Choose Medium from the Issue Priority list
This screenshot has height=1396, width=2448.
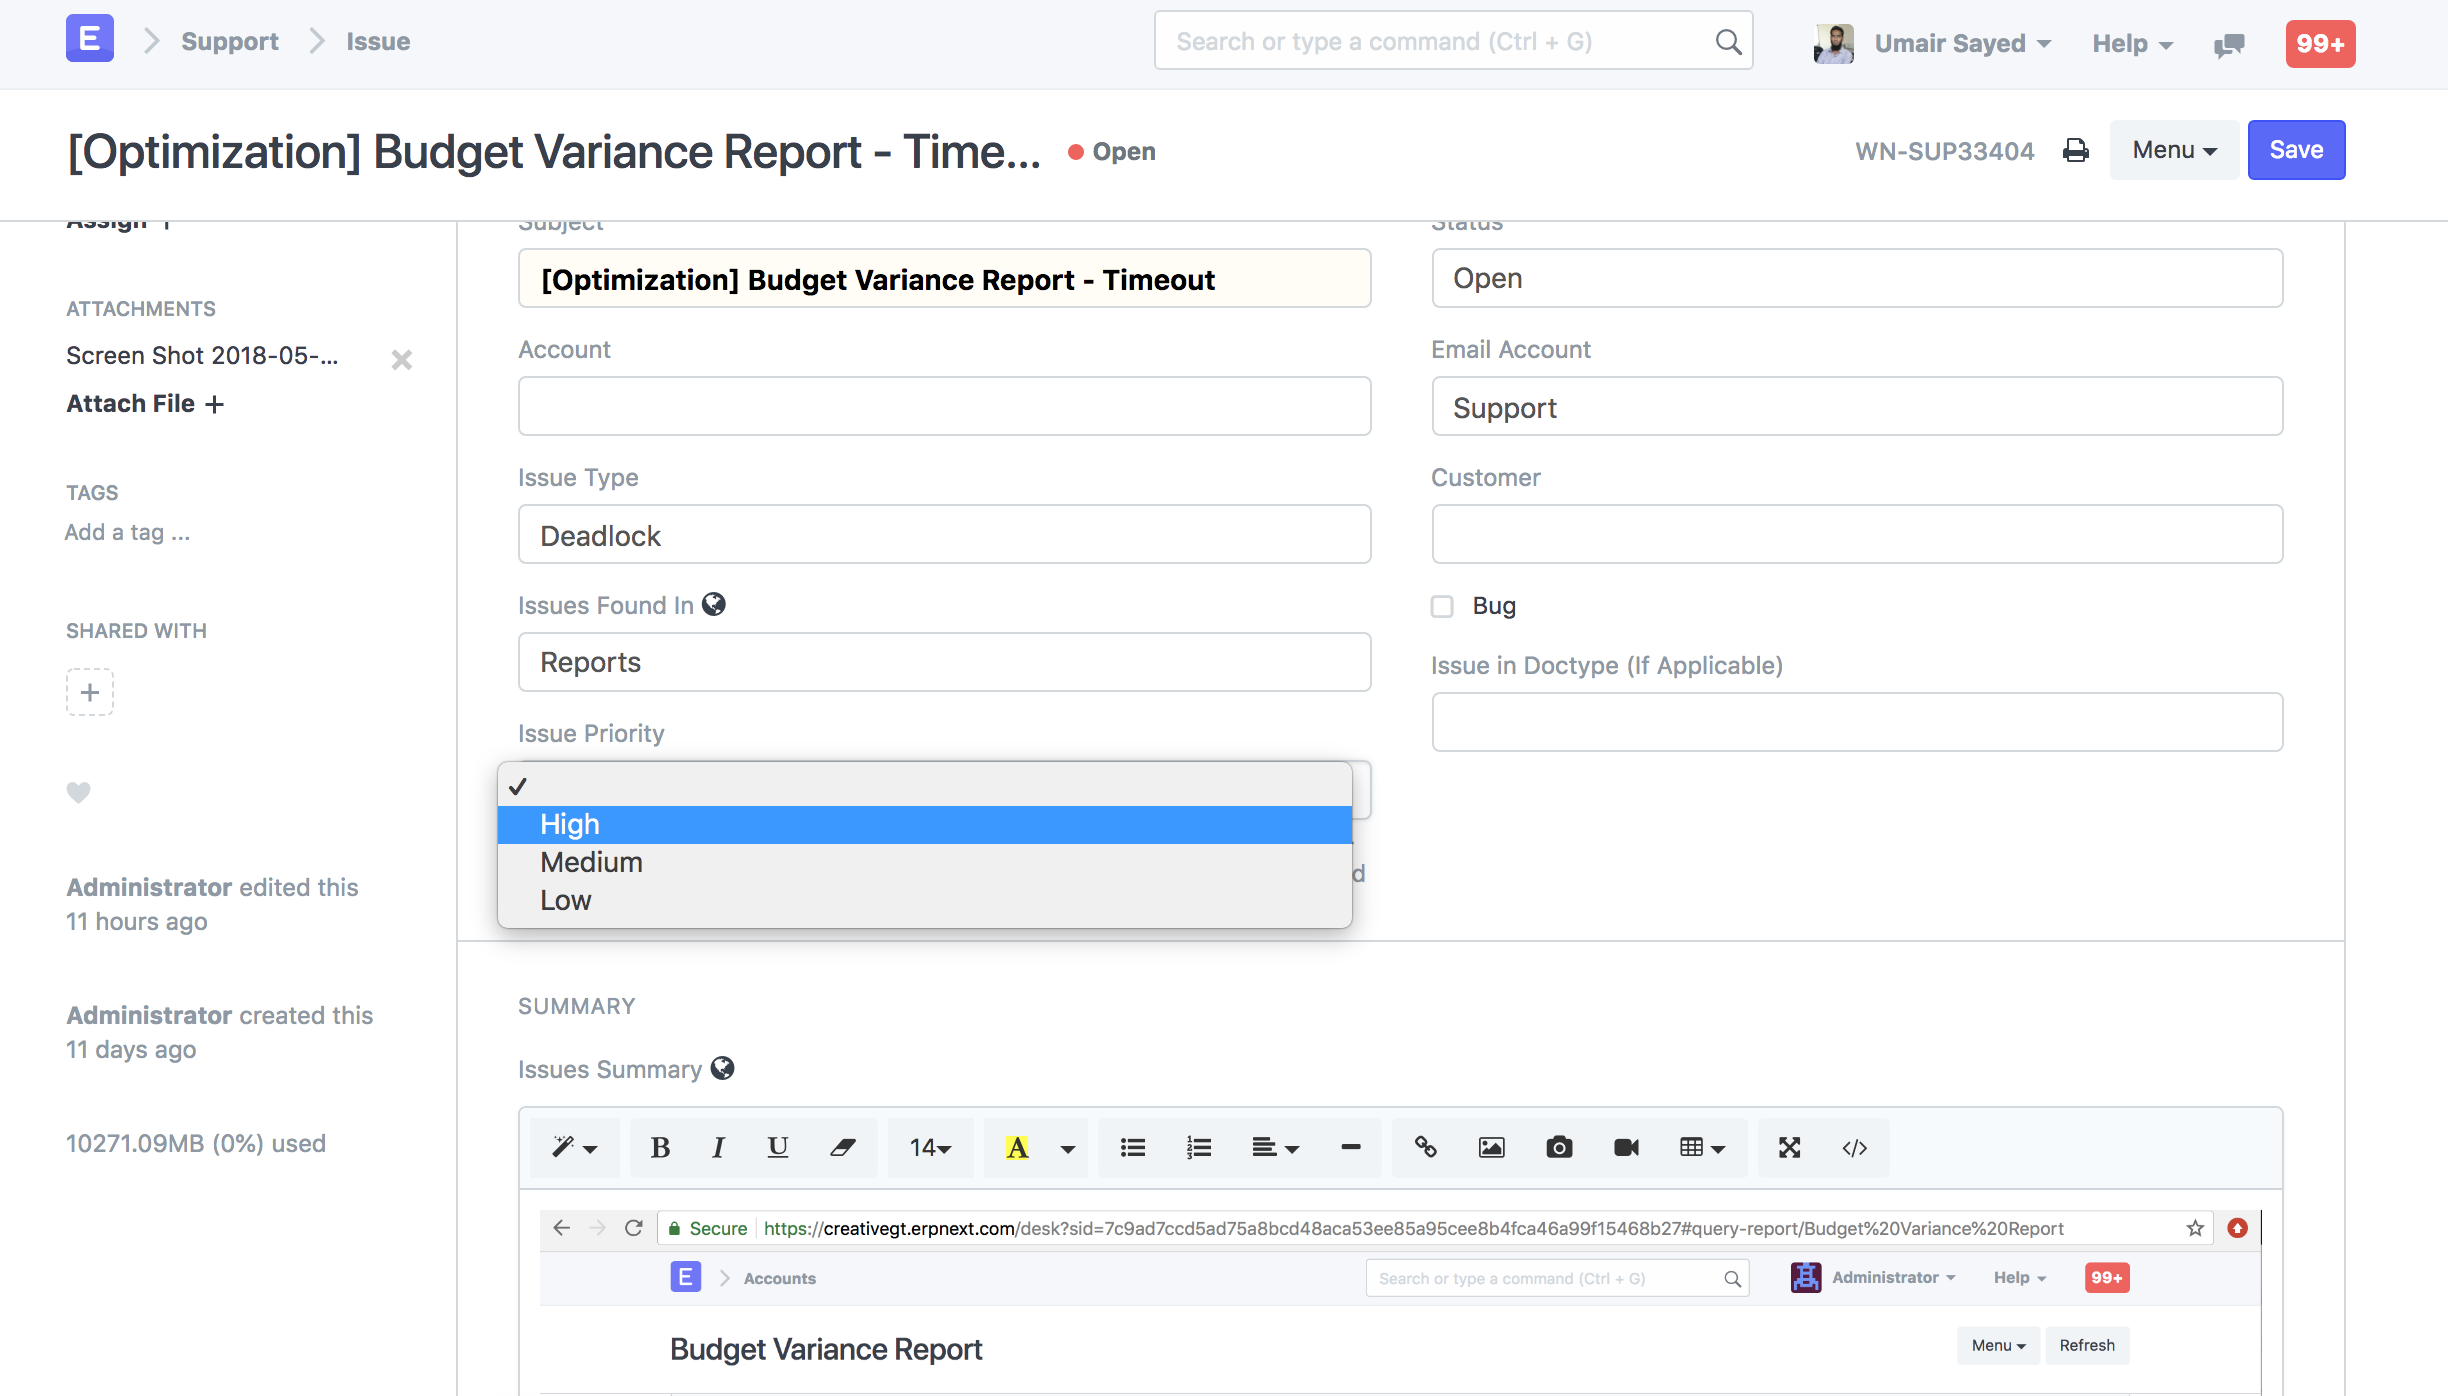925,863
